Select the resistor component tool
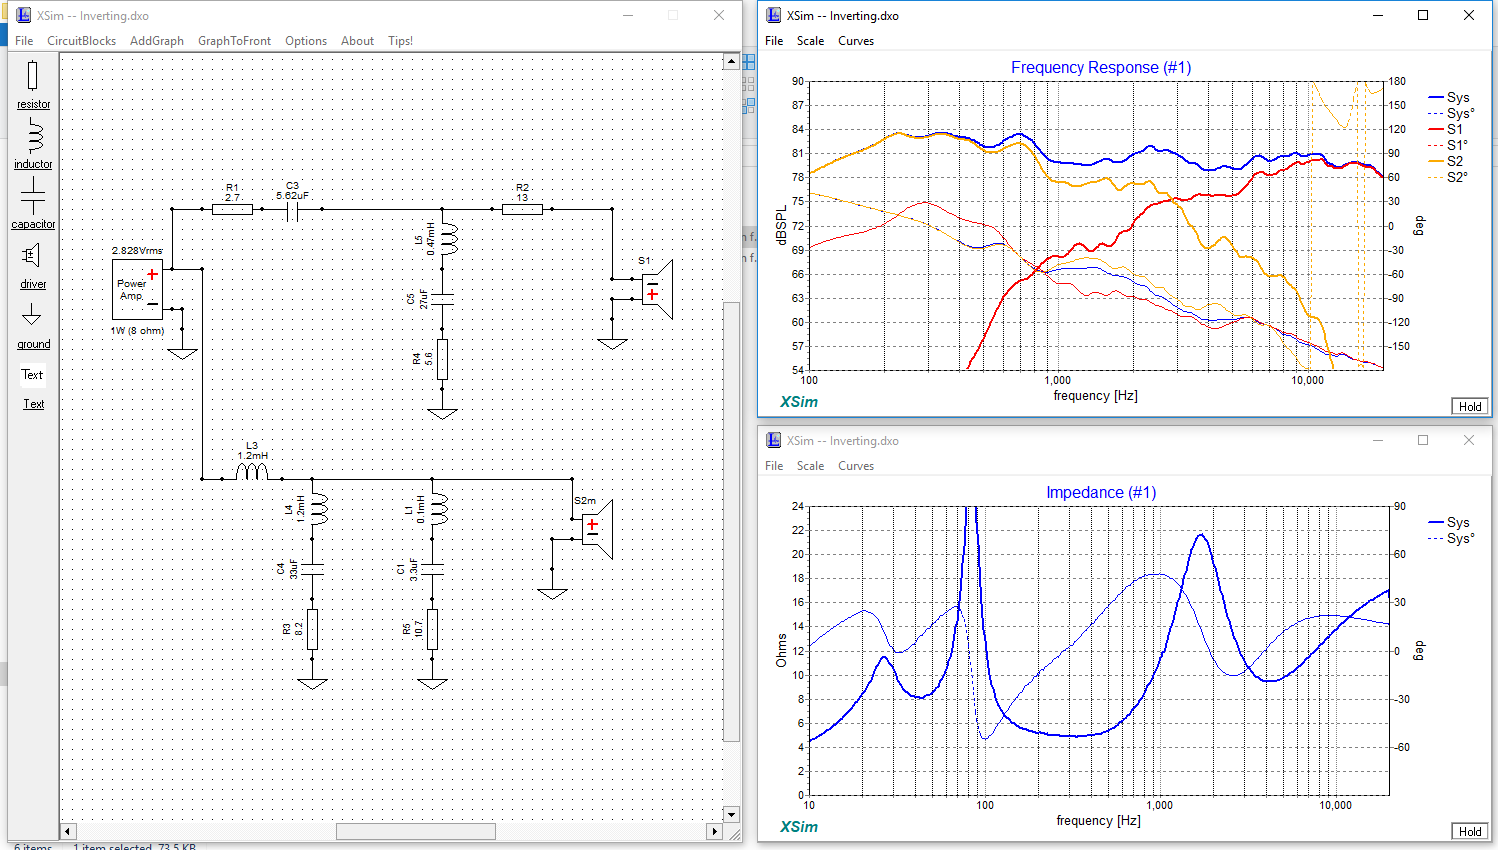 click(33, 84)
